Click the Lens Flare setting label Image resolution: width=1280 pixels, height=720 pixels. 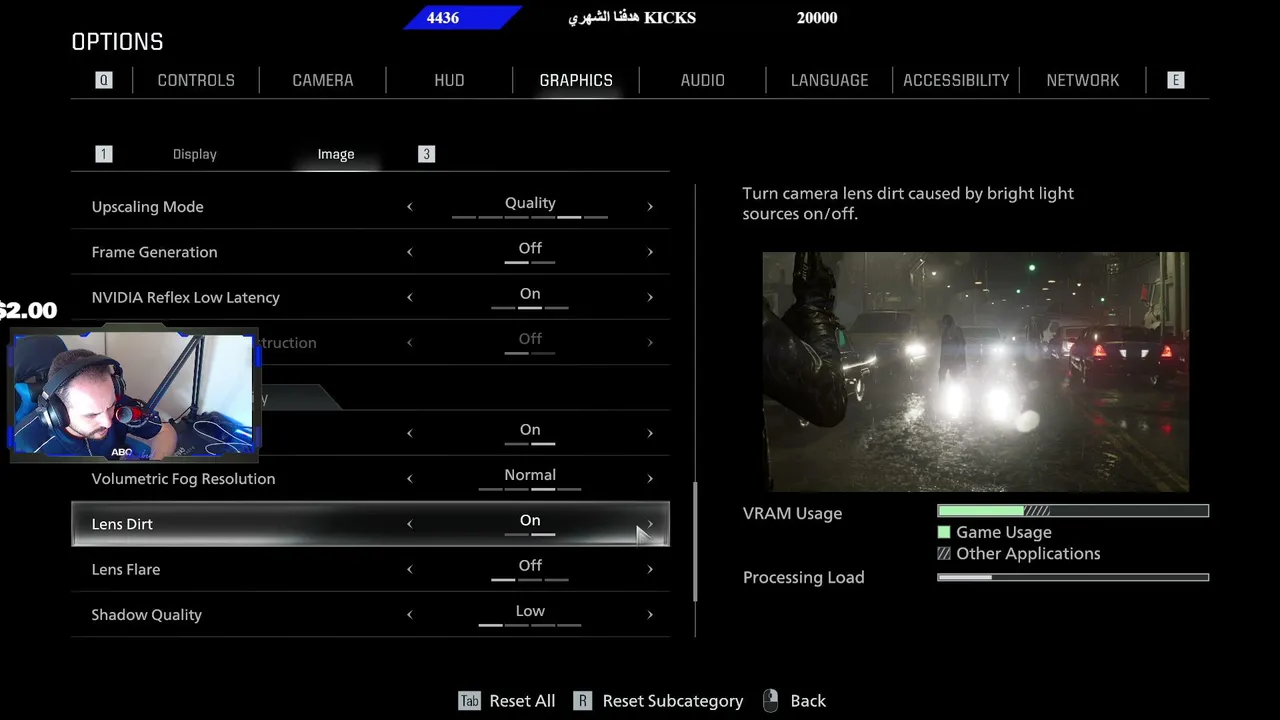126,569
